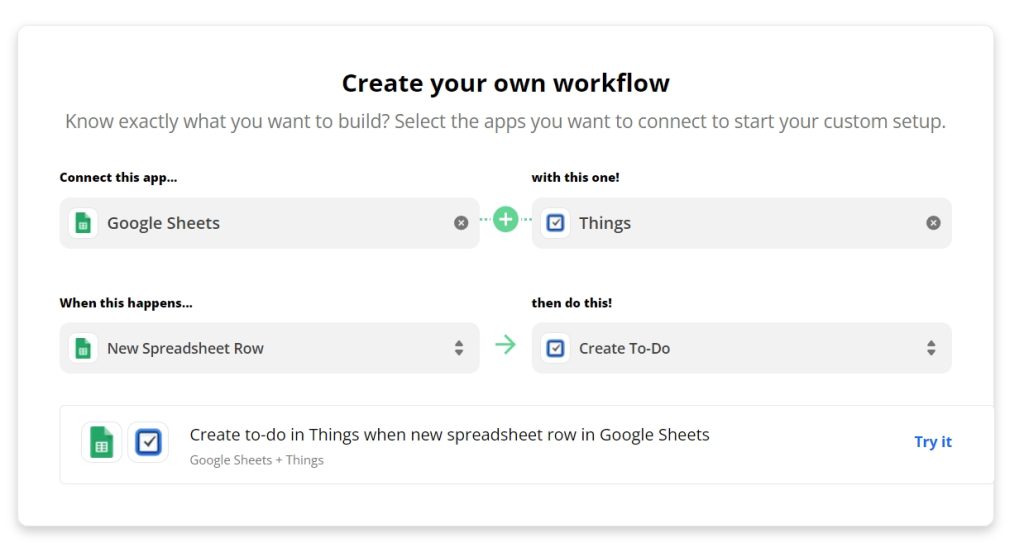
Task: Click the Google Sheets icon in the first app field
Action: coord(83,223)
